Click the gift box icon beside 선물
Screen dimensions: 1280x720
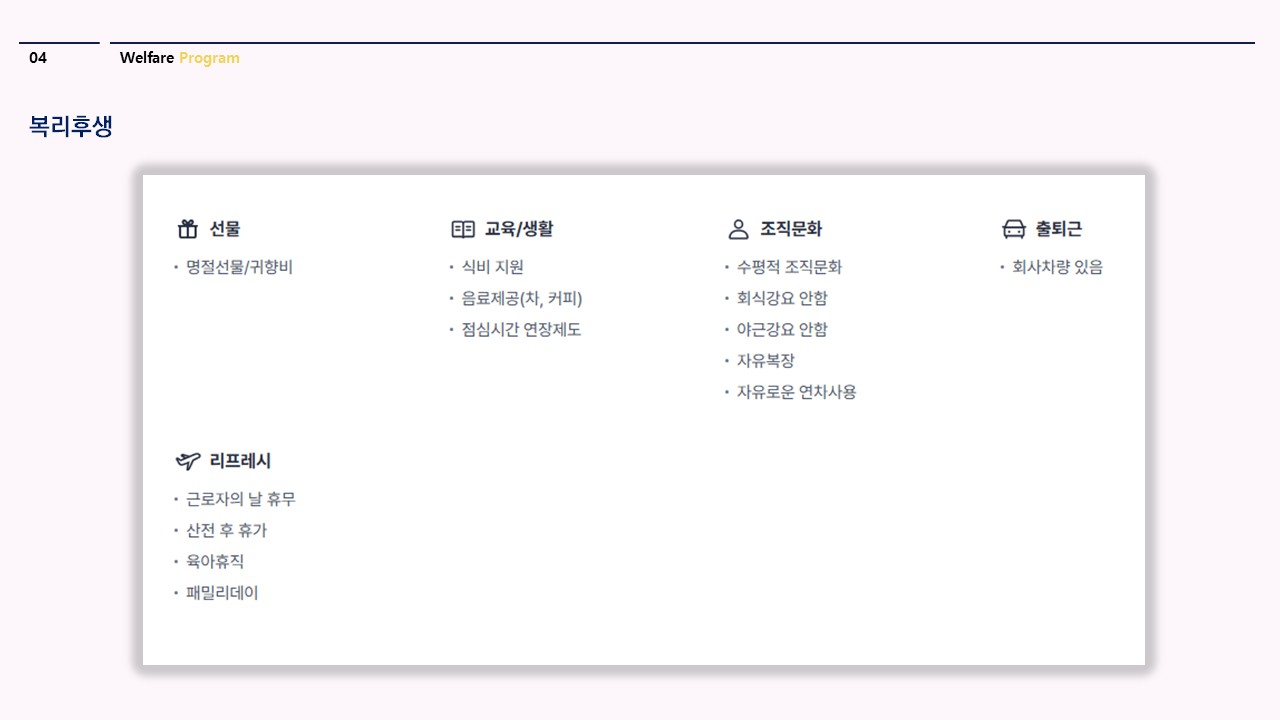tap(187, 230)
